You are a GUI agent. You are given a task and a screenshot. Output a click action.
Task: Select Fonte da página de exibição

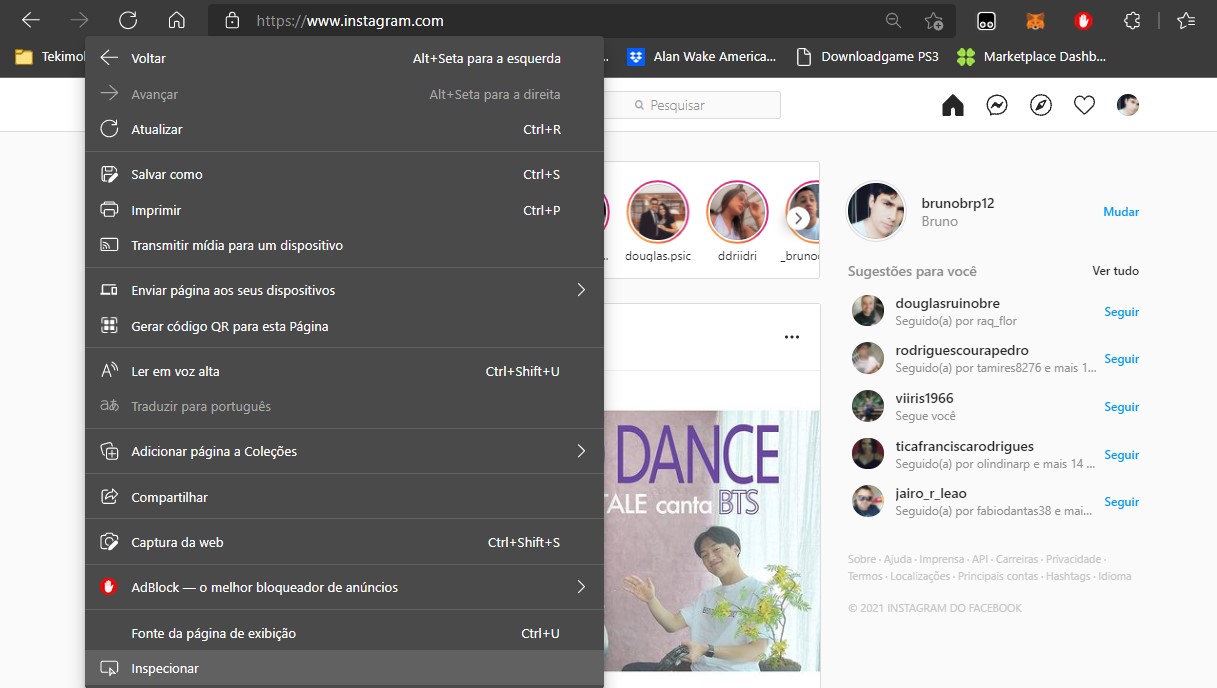click(x=344, y=634)
